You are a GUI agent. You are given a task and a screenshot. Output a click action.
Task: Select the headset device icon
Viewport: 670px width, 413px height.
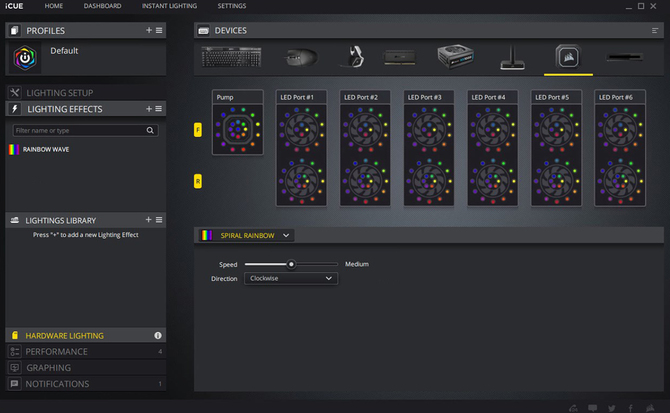click(354, 56)
